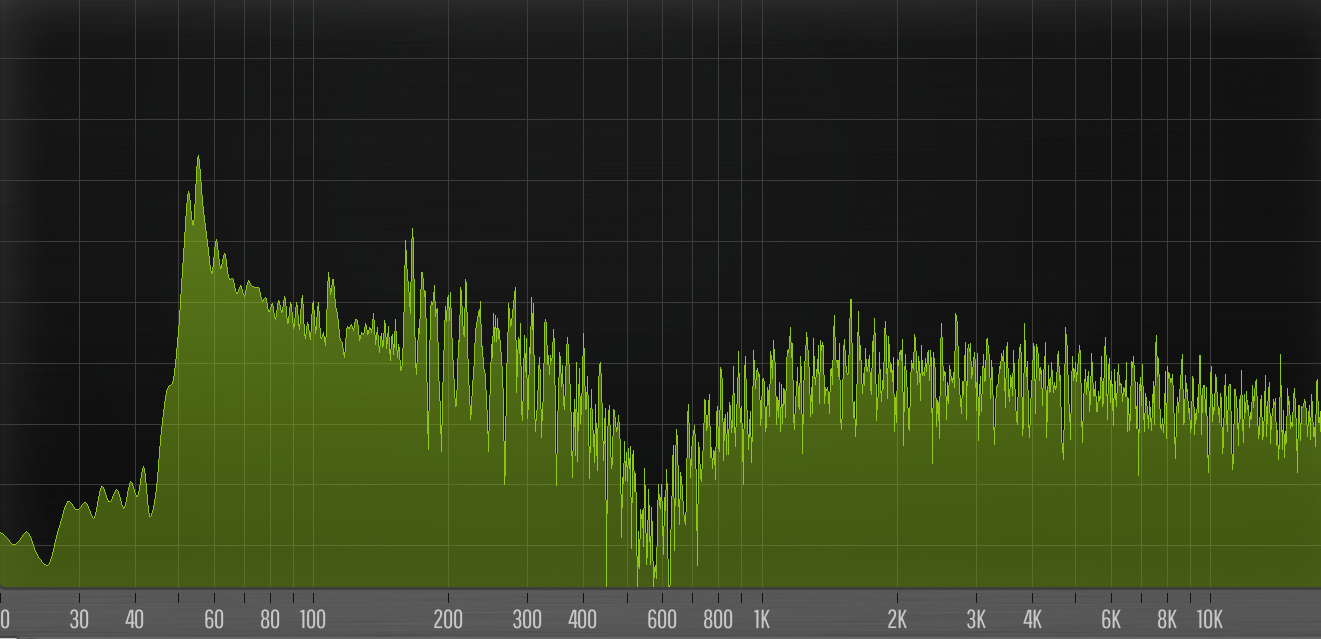The image size is (1321, 639).
Task: Click the 8K frequency axis label
Action: click(x=1167, y=619)
